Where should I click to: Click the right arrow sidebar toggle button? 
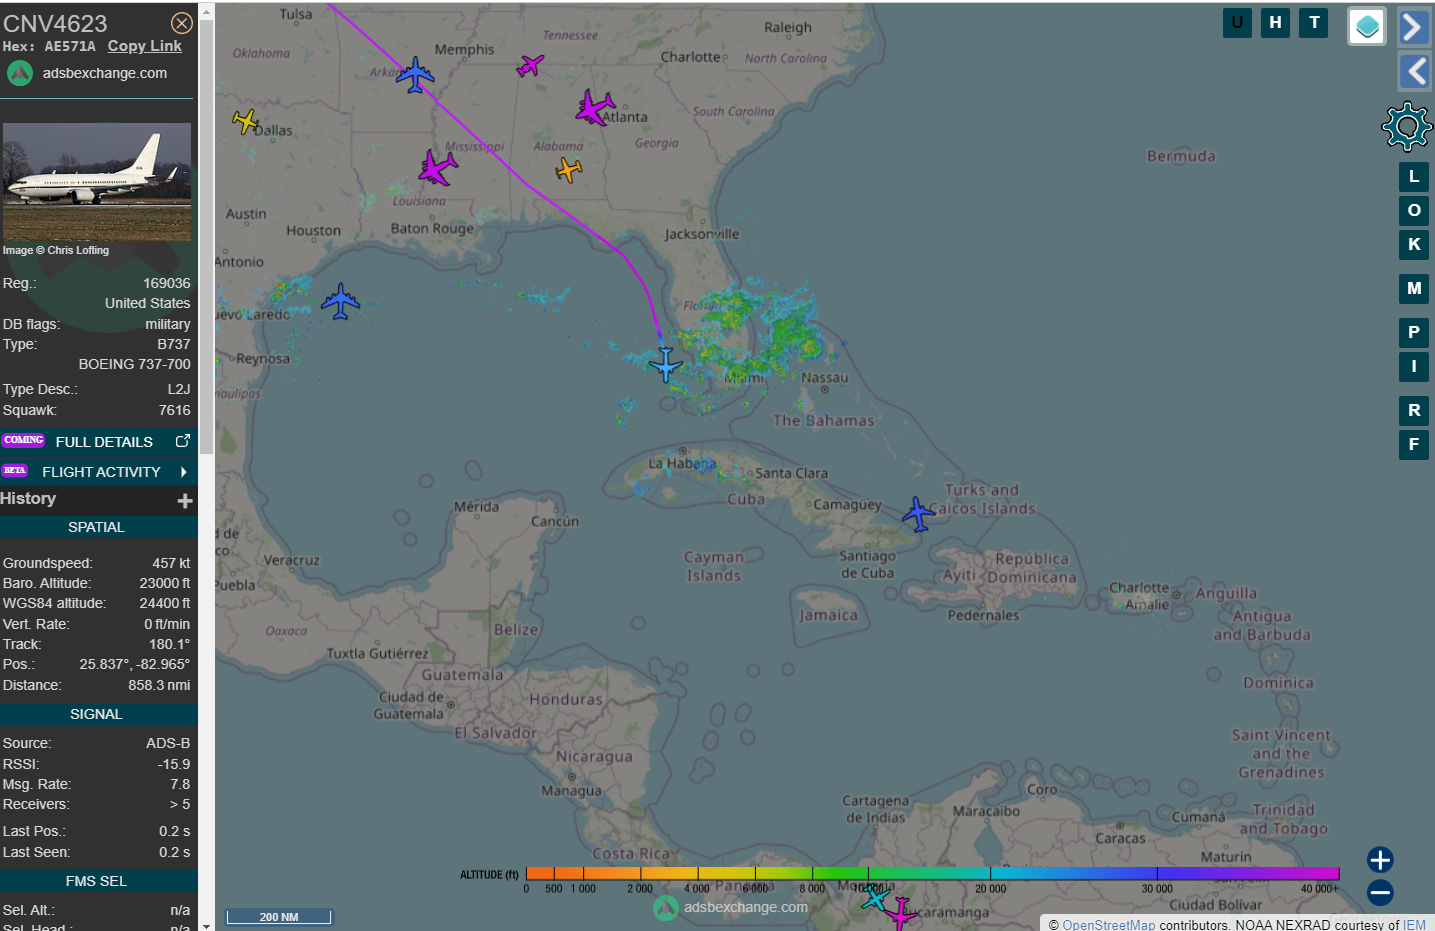[1414, 27]
